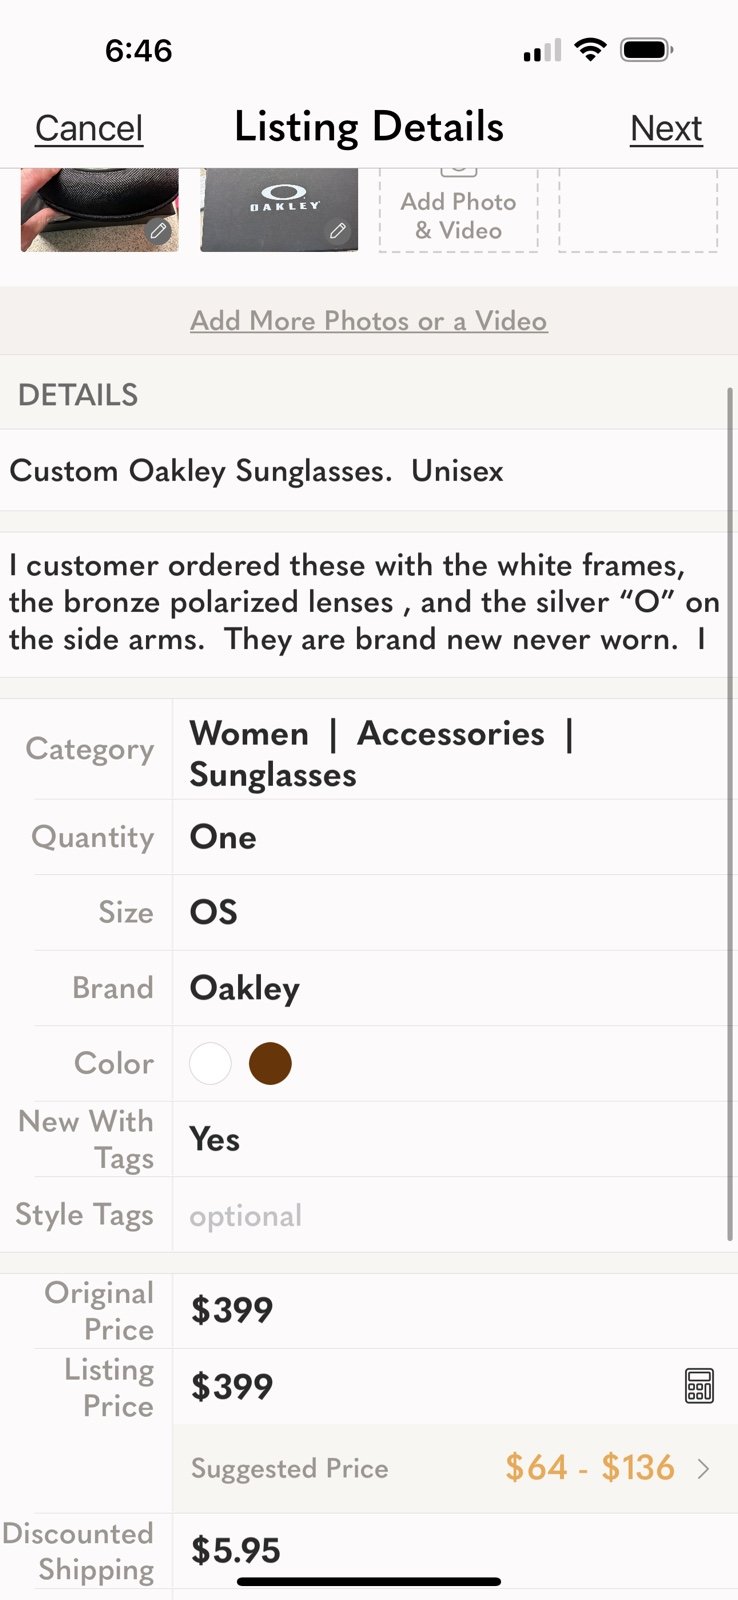Tap the battery indicator in status bar

[647, 49]
